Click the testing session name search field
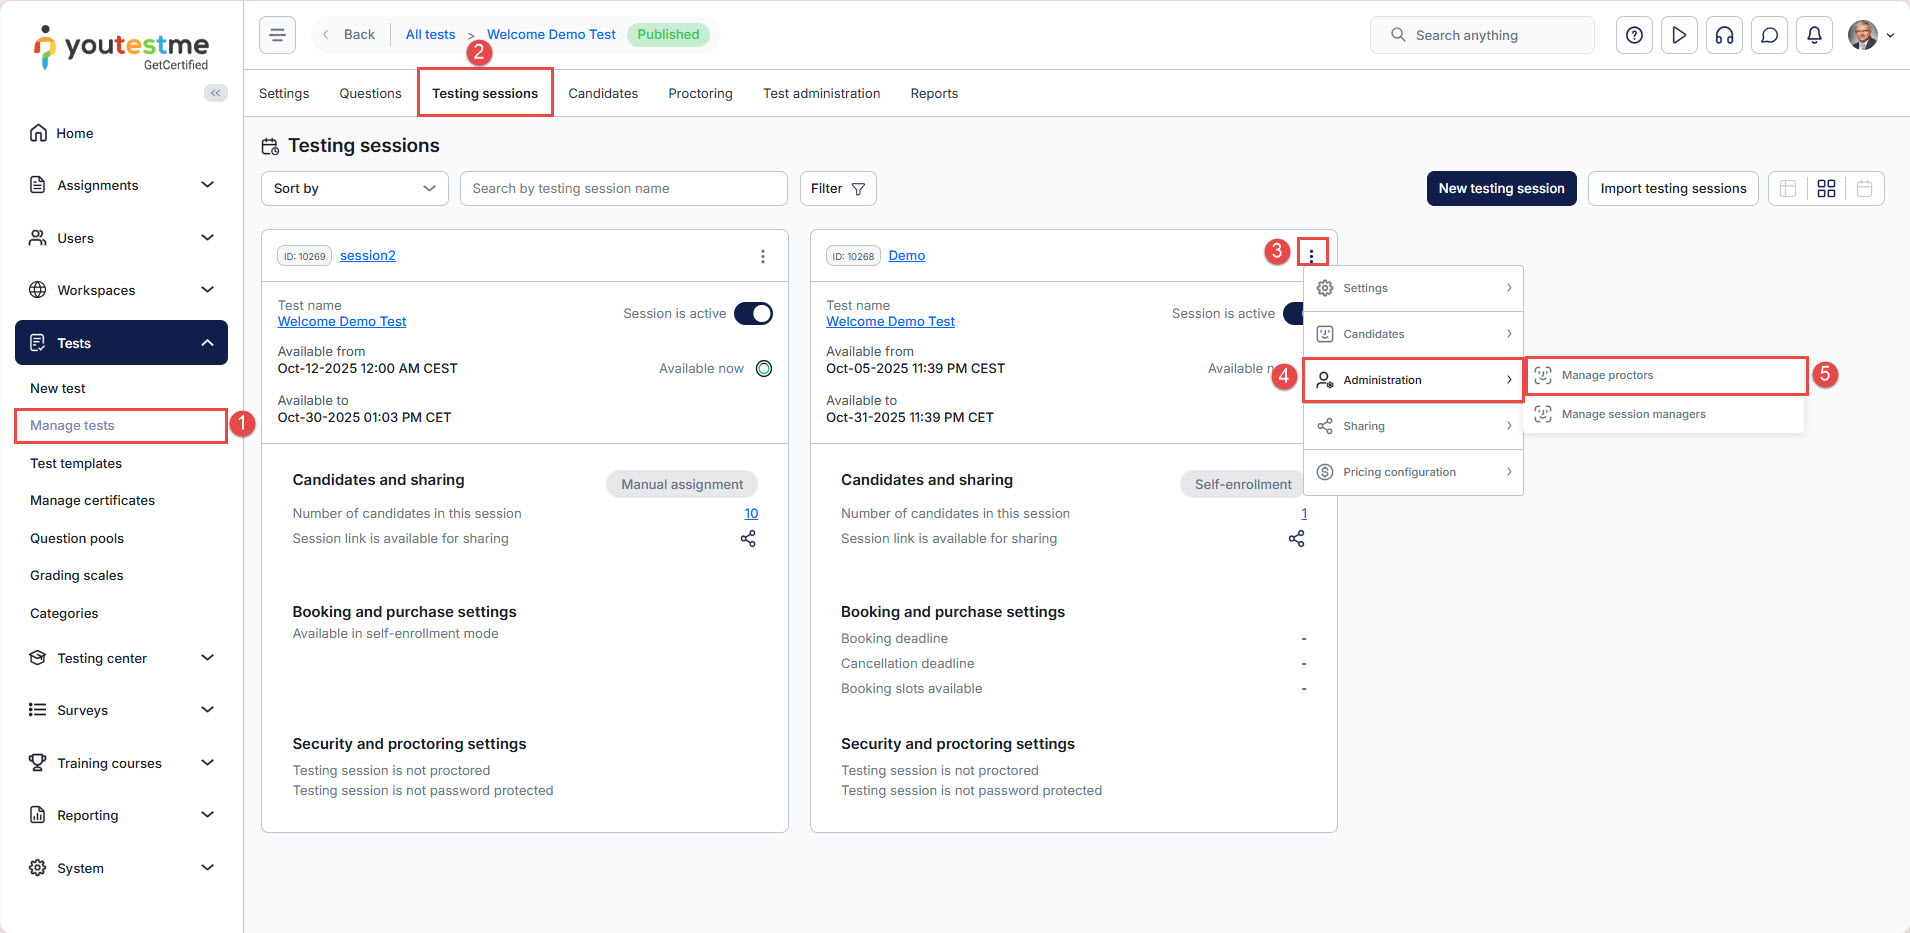Image resolution: width=1910 pixels, height=933 pixels. click(x=623, y=189)
